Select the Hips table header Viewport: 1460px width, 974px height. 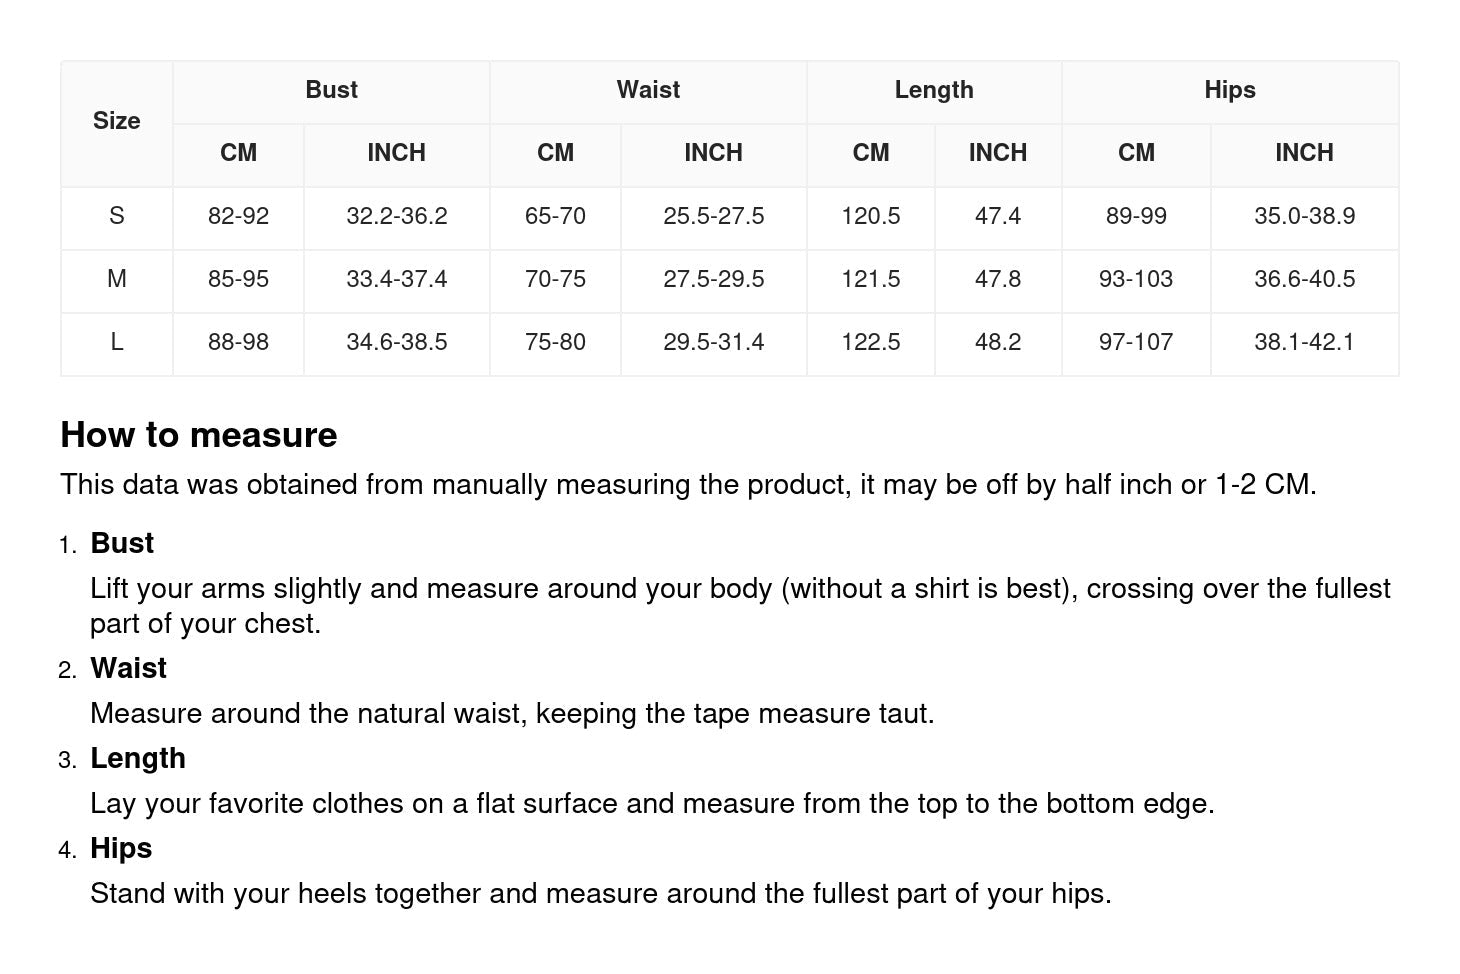point(1229,90)
